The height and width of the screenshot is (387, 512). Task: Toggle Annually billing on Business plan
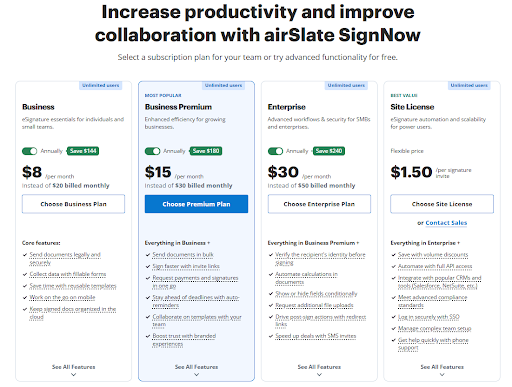[x=29, y=151]
